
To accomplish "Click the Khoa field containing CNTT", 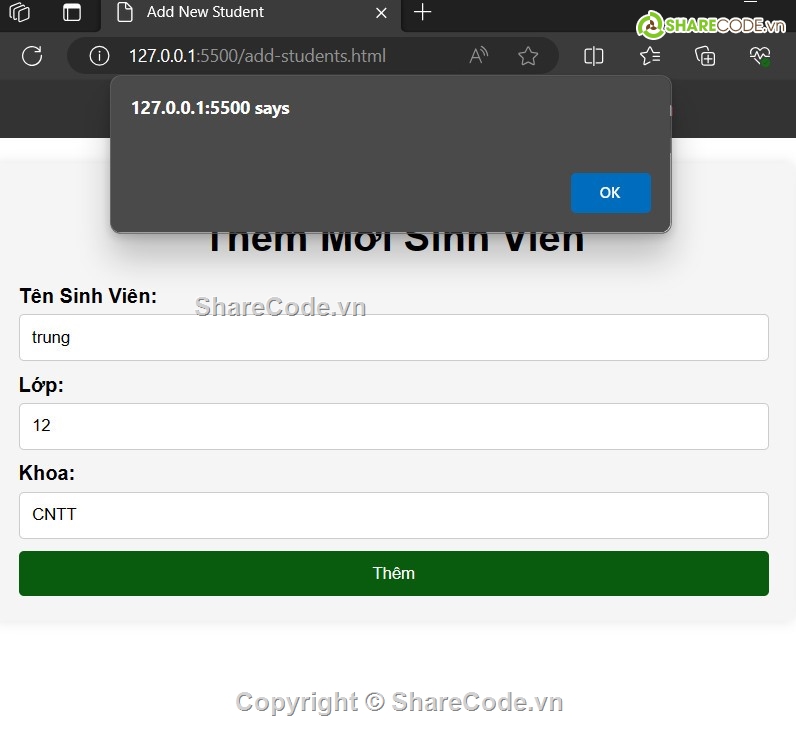I will point(393,515).
